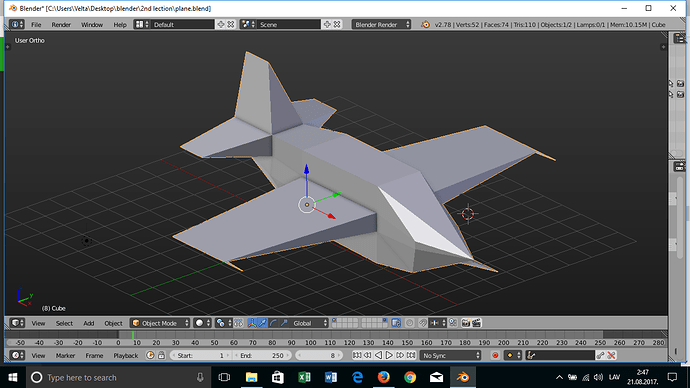Open Firefox from the Windows taskbar
This screenshot has width=690, height=388.
pos(383,377)
